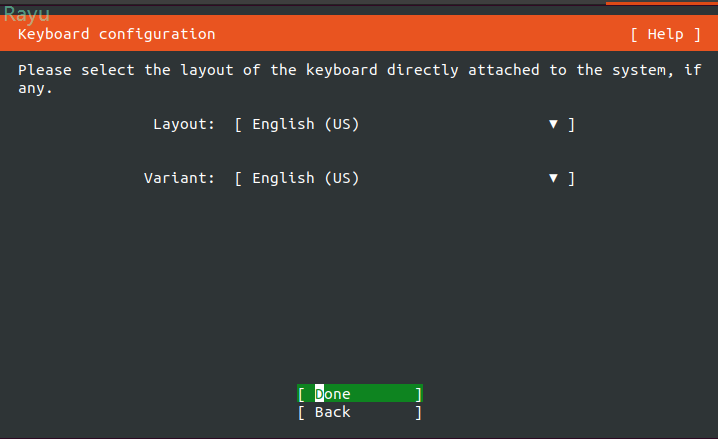Open the Help button in header
Screen dimensions: 718x439
[665, 34]
